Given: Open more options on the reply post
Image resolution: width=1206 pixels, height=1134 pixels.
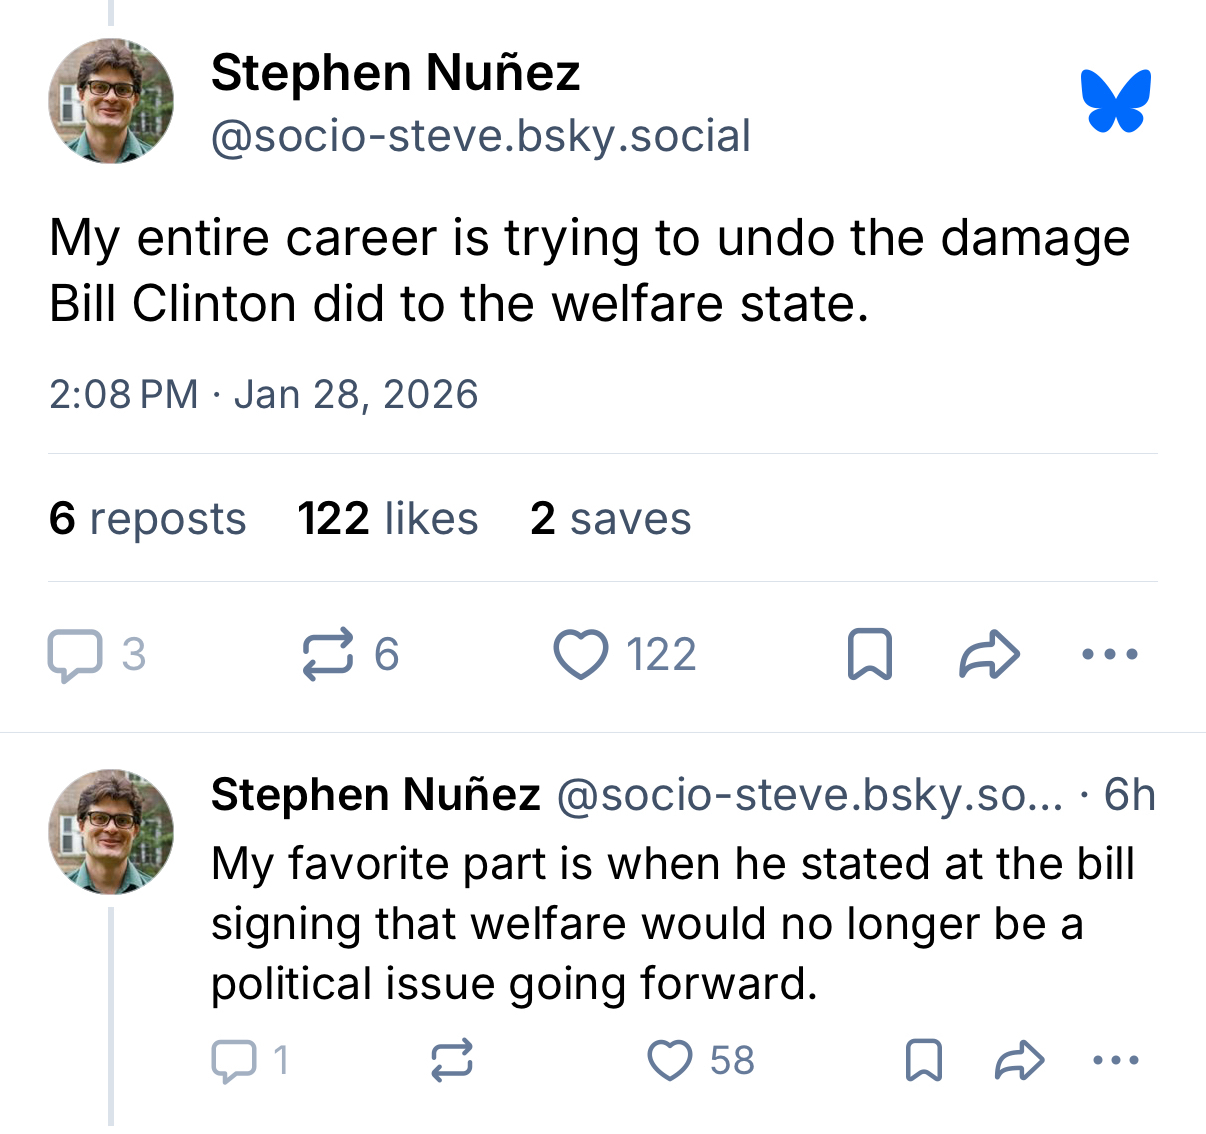Looking at the screenshot, I should (x=1115, y=1061).
